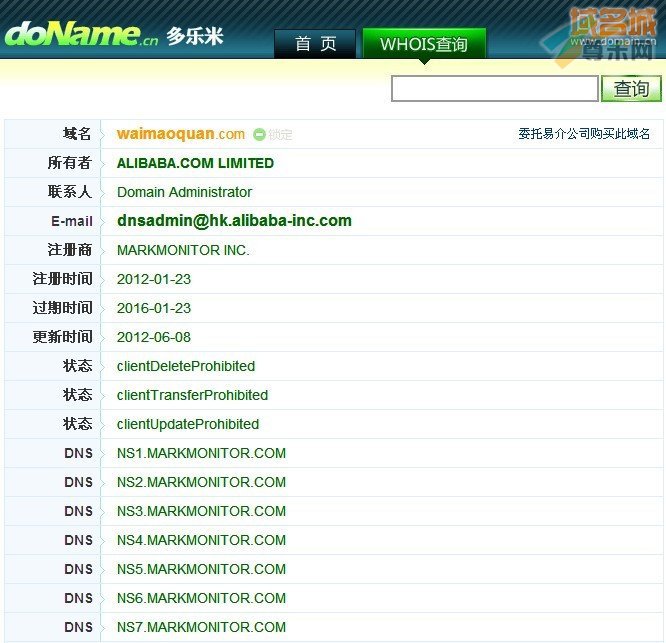The height and width of the screenshot is (643, 666).
Task: Open the 首页 home tab
Action: point(315,44)
